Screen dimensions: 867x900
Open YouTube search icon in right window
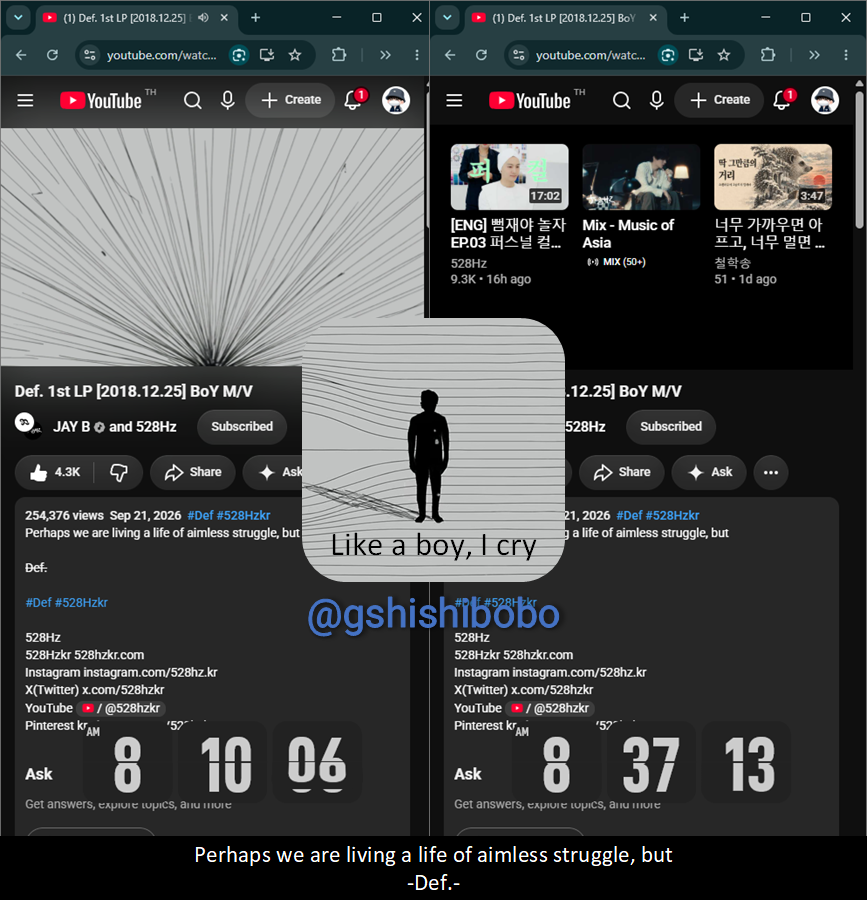click(x=621, y=100)
